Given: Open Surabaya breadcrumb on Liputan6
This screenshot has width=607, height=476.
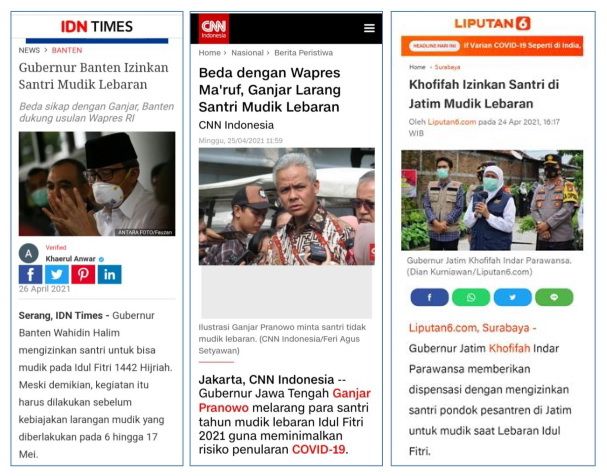Looking at the screenshot, I should click(447, 67).
